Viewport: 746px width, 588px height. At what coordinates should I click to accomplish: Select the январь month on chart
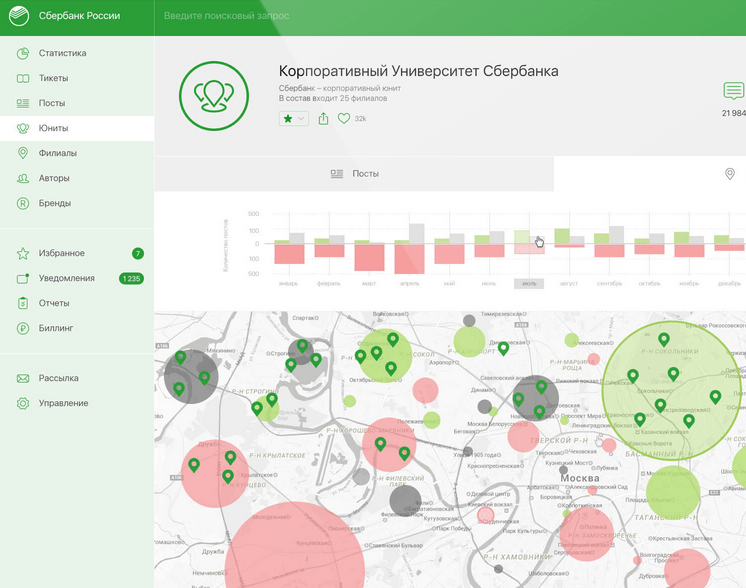[x=288, y=284]
